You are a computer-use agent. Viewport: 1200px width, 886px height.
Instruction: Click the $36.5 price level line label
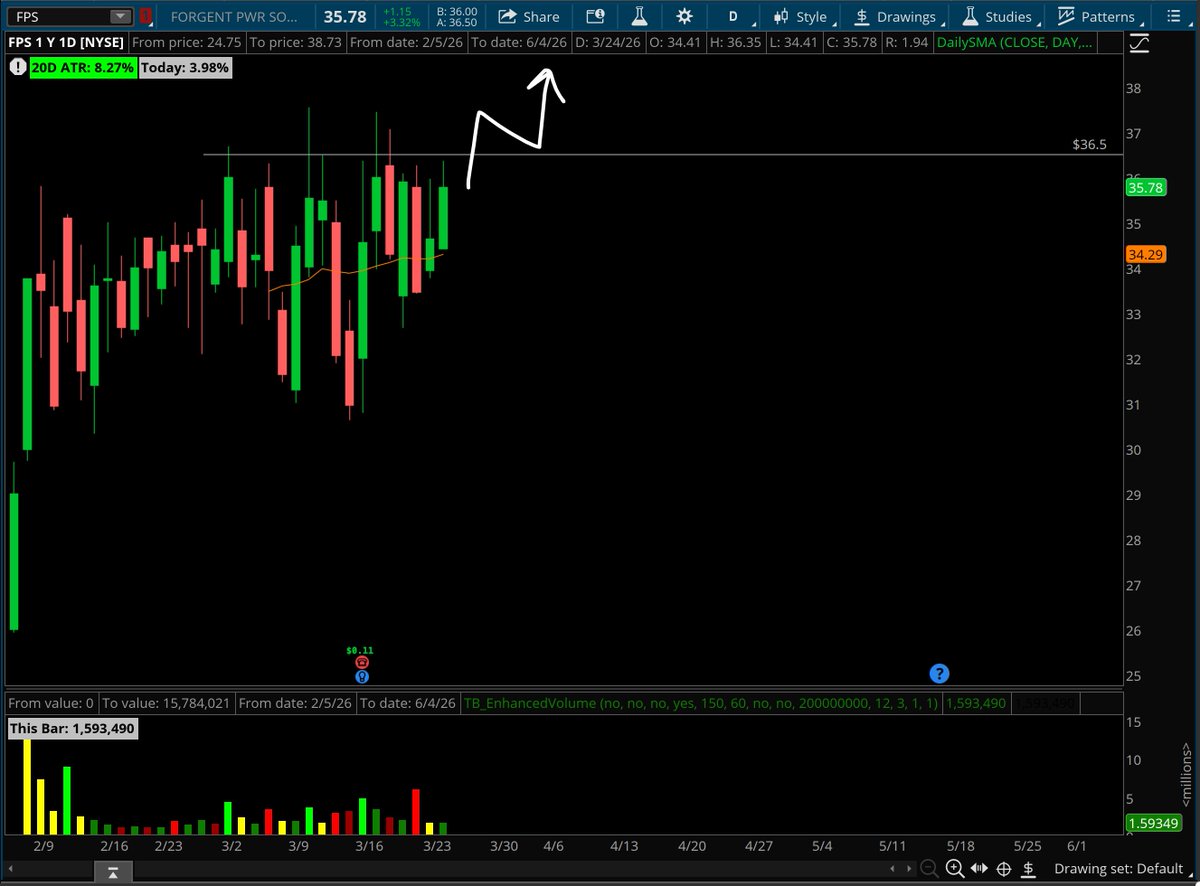[1089, 145]
